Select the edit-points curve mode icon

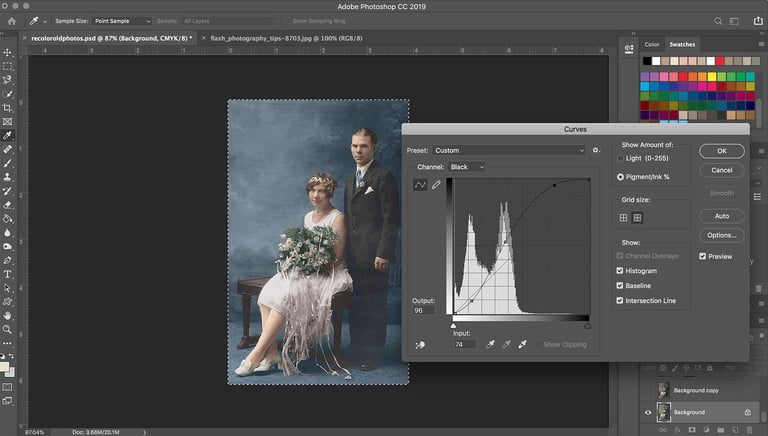420,185
